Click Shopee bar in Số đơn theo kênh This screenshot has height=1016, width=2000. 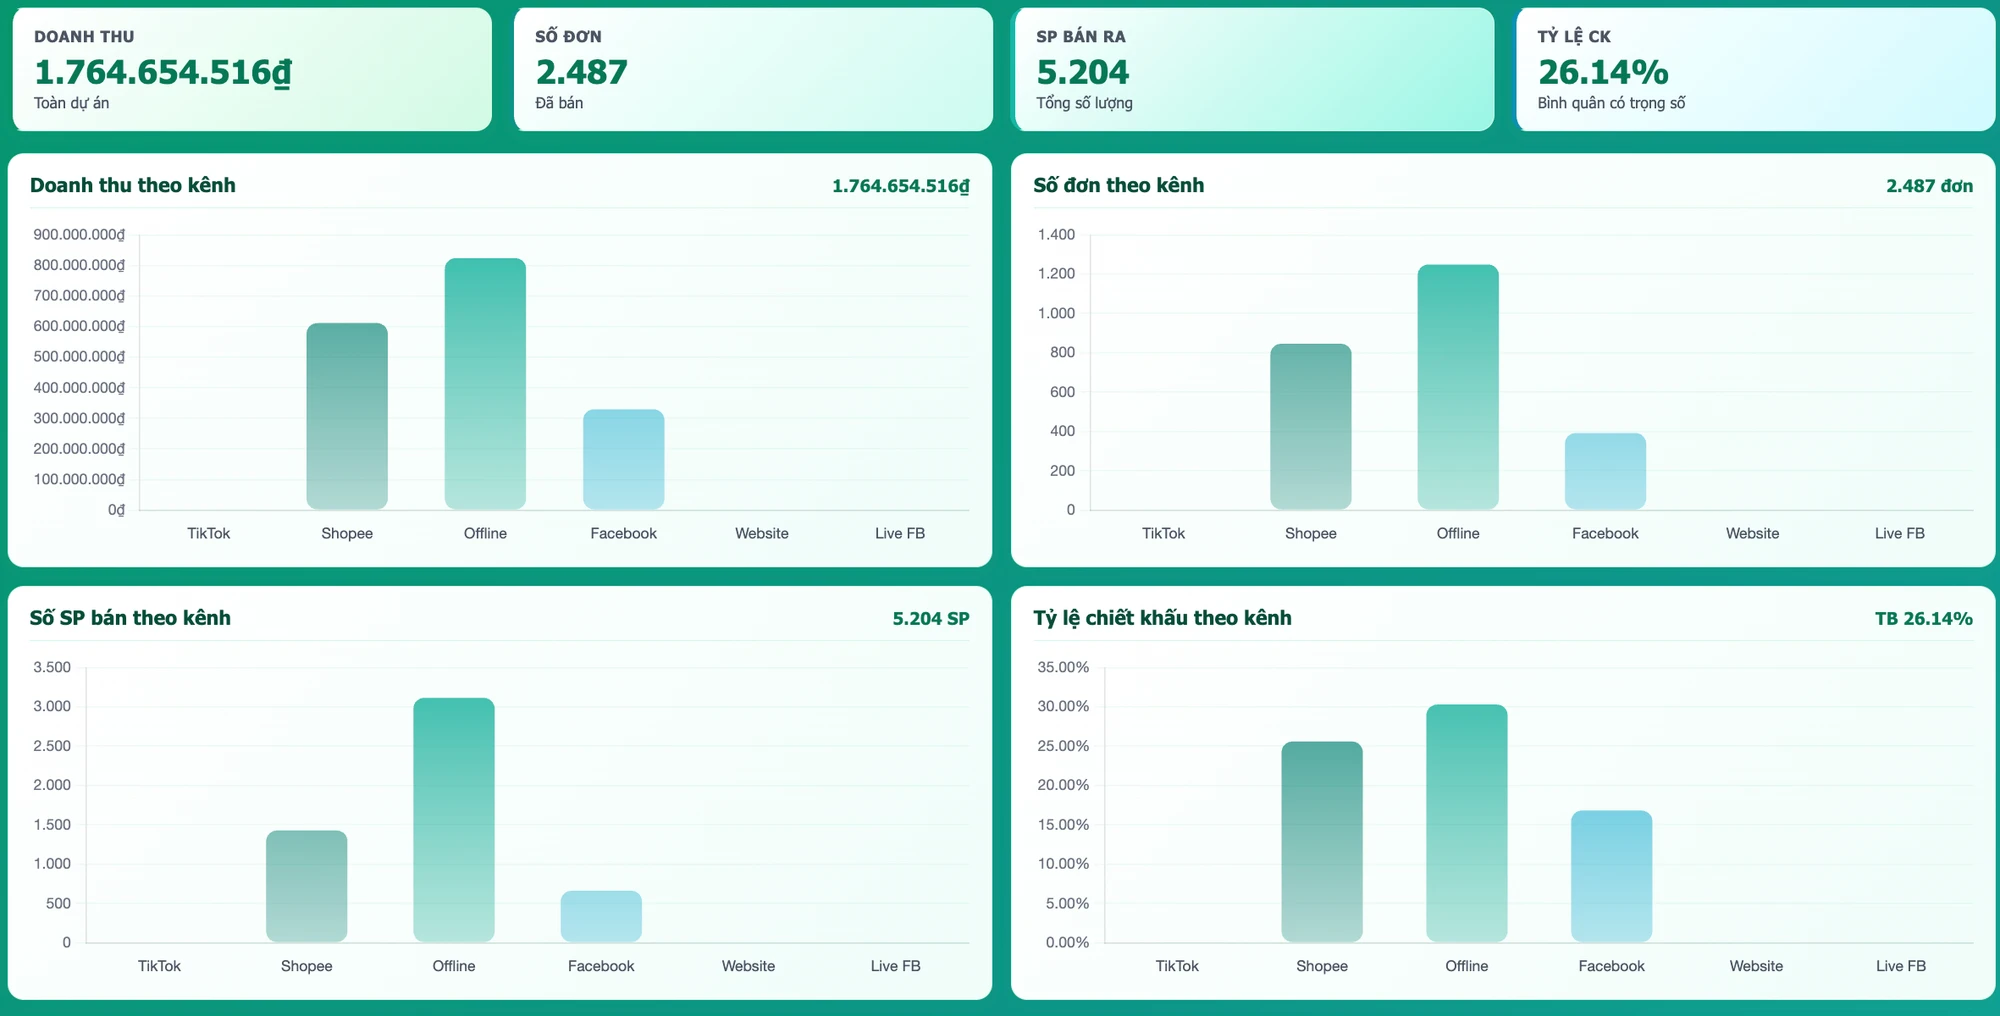click(1311, 427)
